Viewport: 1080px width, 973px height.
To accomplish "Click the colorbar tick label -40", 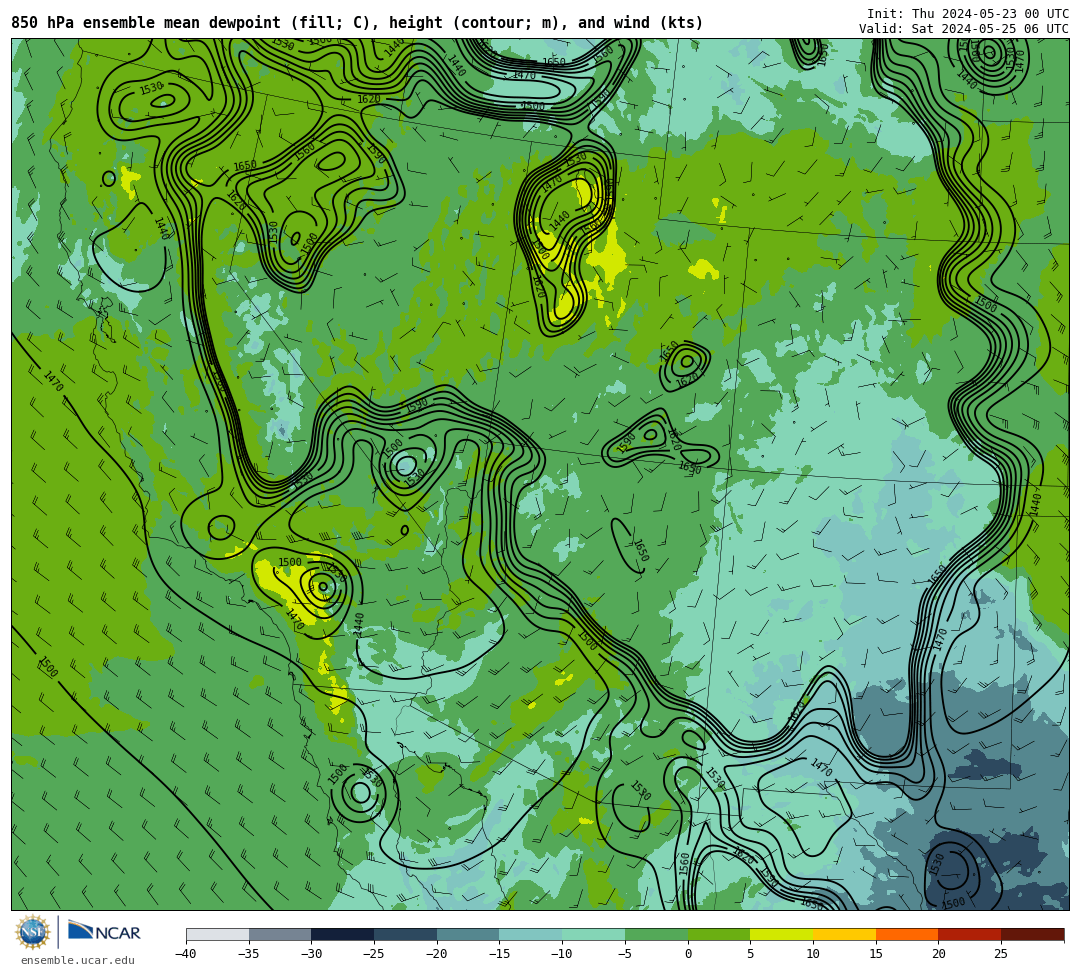I will tap(185, 954).
